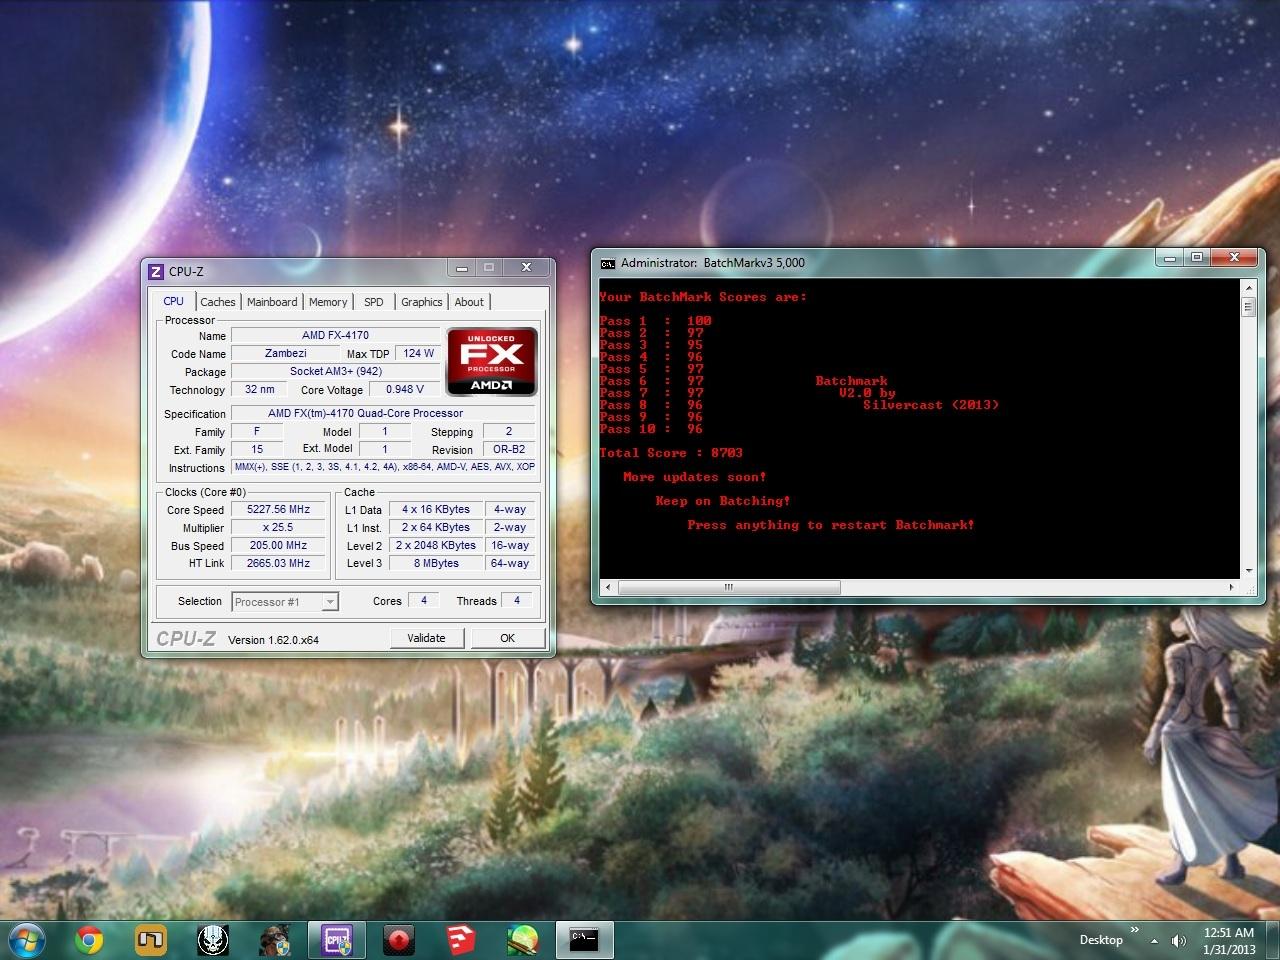Click the Bus Speed value 205.00 MHz

[278, 545]
